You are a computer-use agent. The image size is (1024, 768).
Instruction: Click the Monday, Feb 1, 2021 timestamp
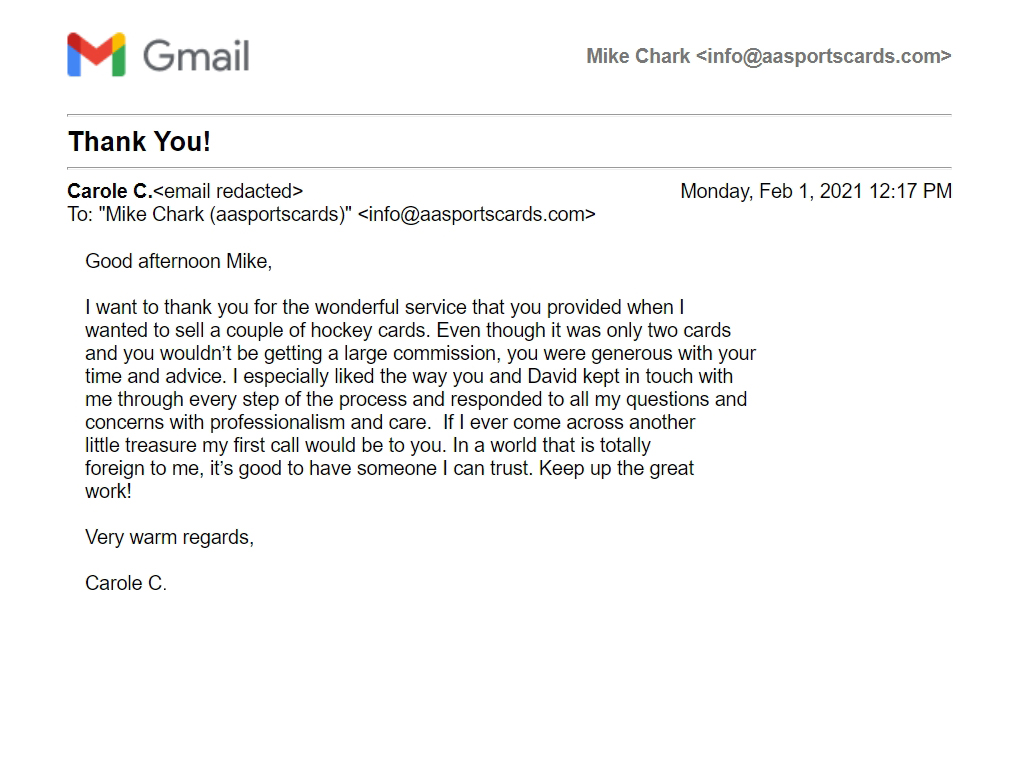click(x=816, y=191)
